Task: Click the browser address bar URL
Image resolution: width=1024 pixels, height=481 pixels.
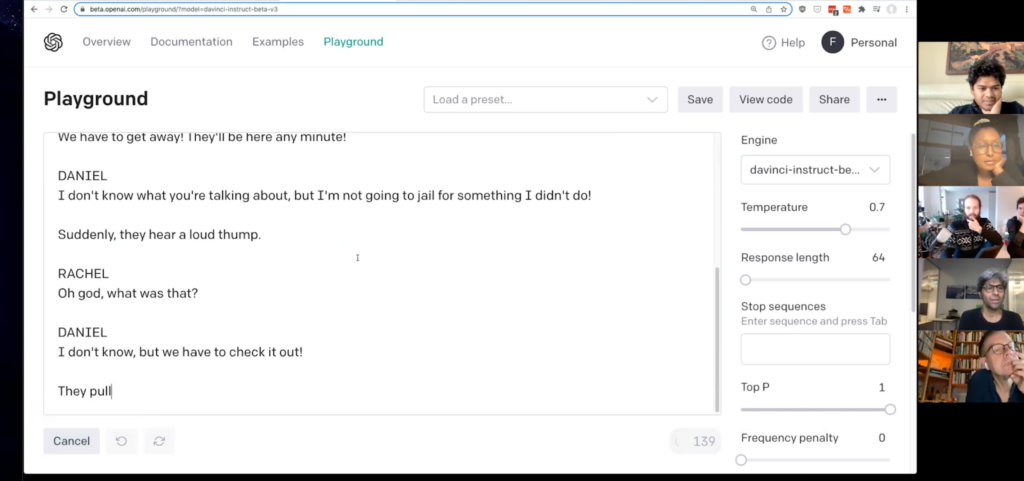Action: tap(184, 9)
